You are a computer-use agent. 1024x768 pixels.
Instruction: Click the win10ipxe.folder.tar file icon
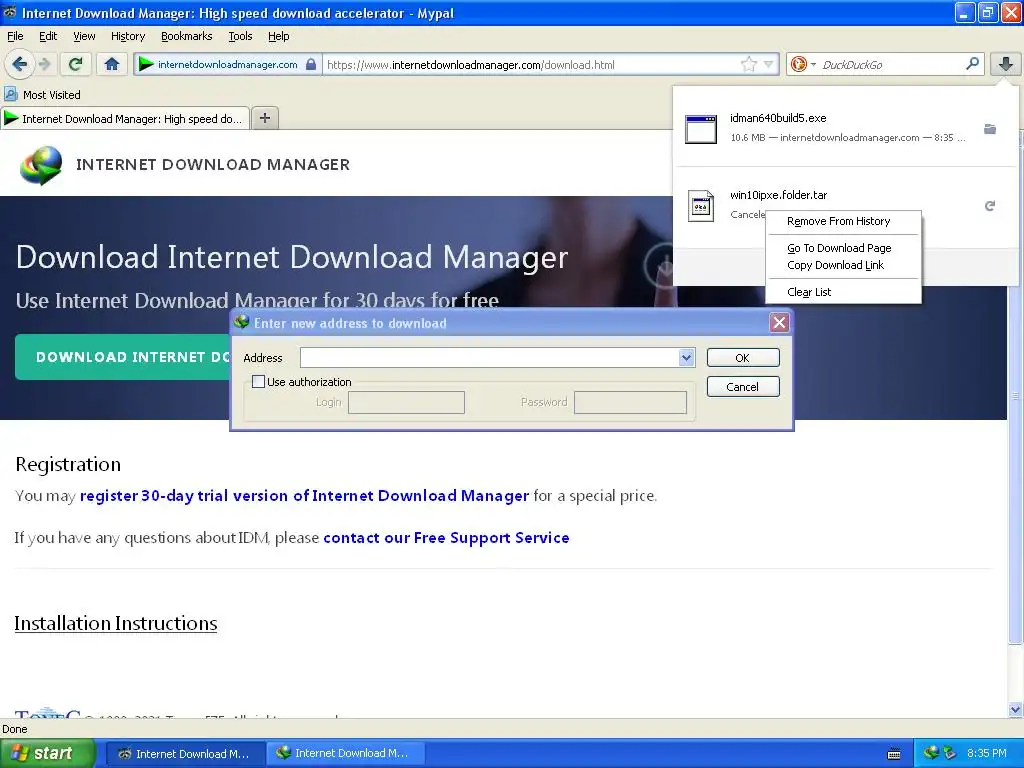pos(701,206)
